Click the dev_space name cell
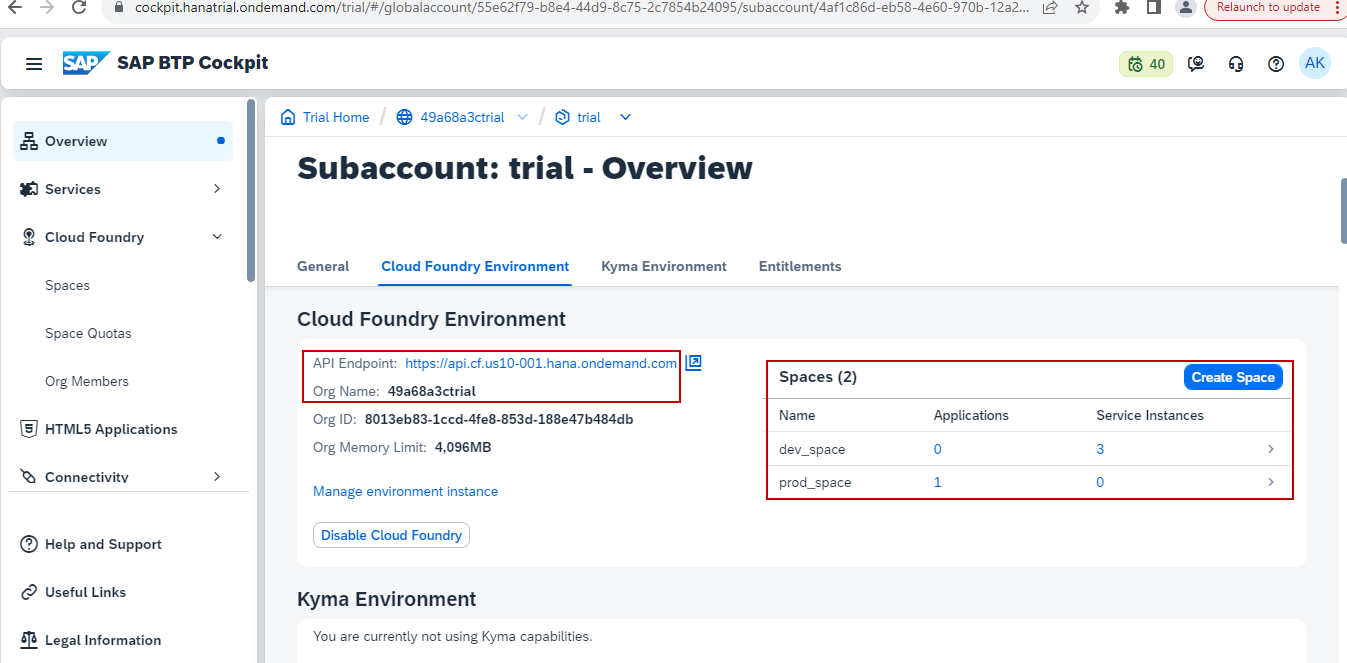Screen dimensions: 1347x663 tap(812, 449)
